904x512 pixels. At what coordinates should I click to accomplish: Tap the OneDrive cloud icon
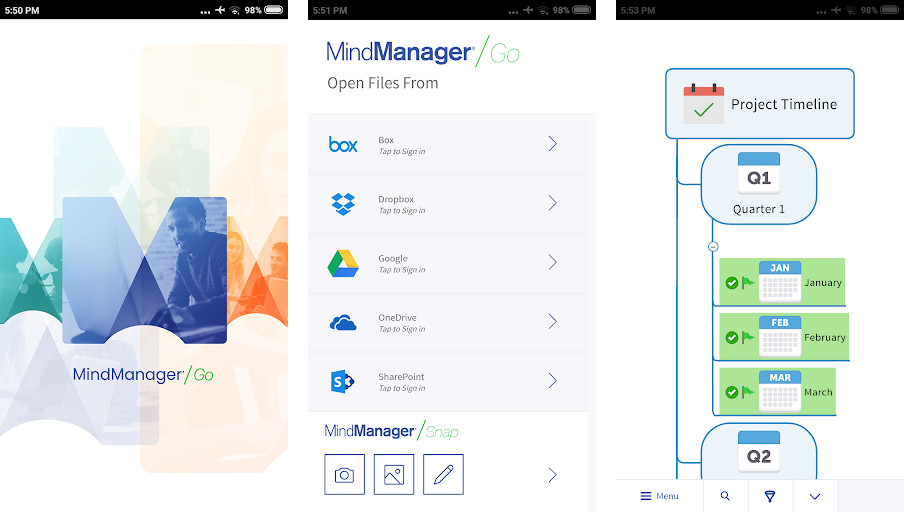pyautogui.click(x=343, y=323)
